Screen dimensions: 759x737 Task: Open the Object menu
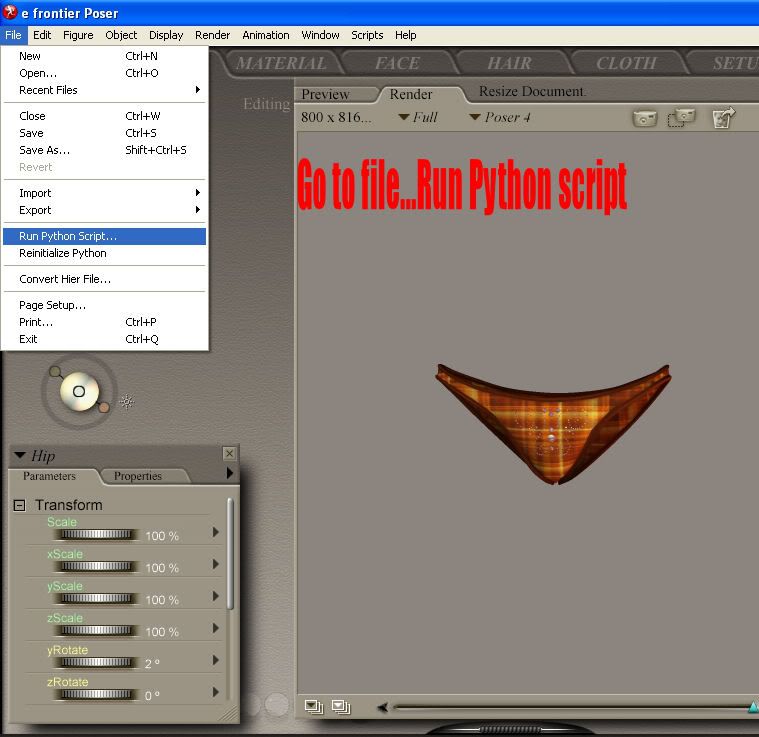pyautogui.click(x=121, y=35)
